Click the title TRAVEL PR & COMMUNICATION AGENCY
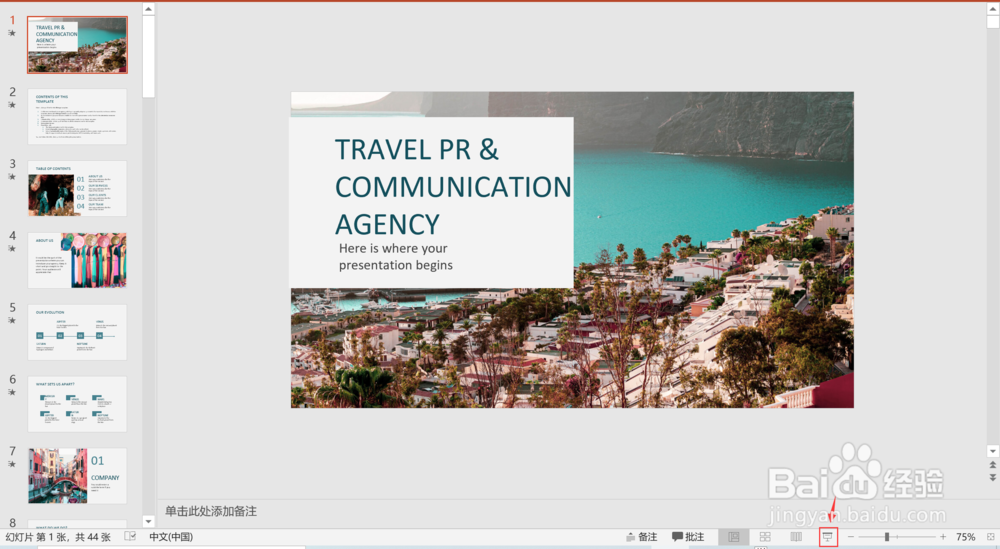 point(453,187)
